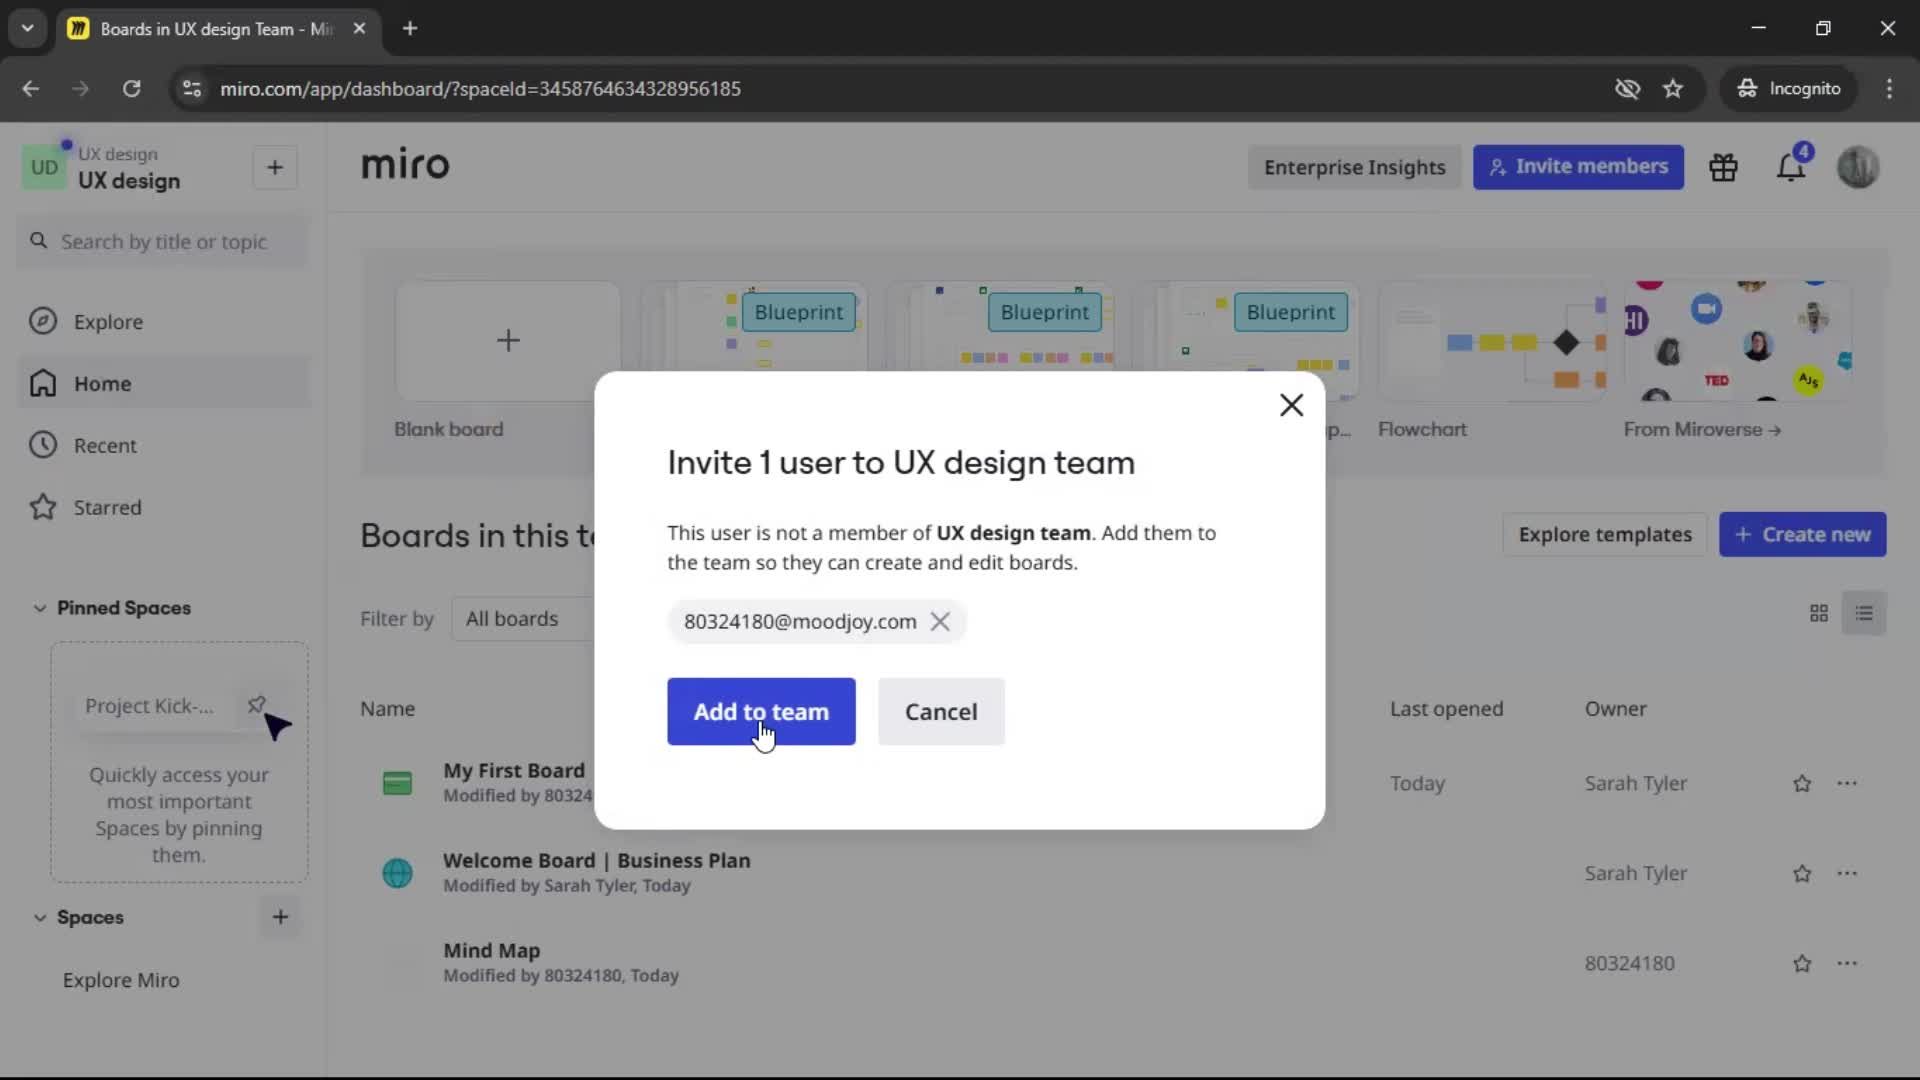Click the miro logo
The image size is (1920, 1080).
[x=405, y=164]
